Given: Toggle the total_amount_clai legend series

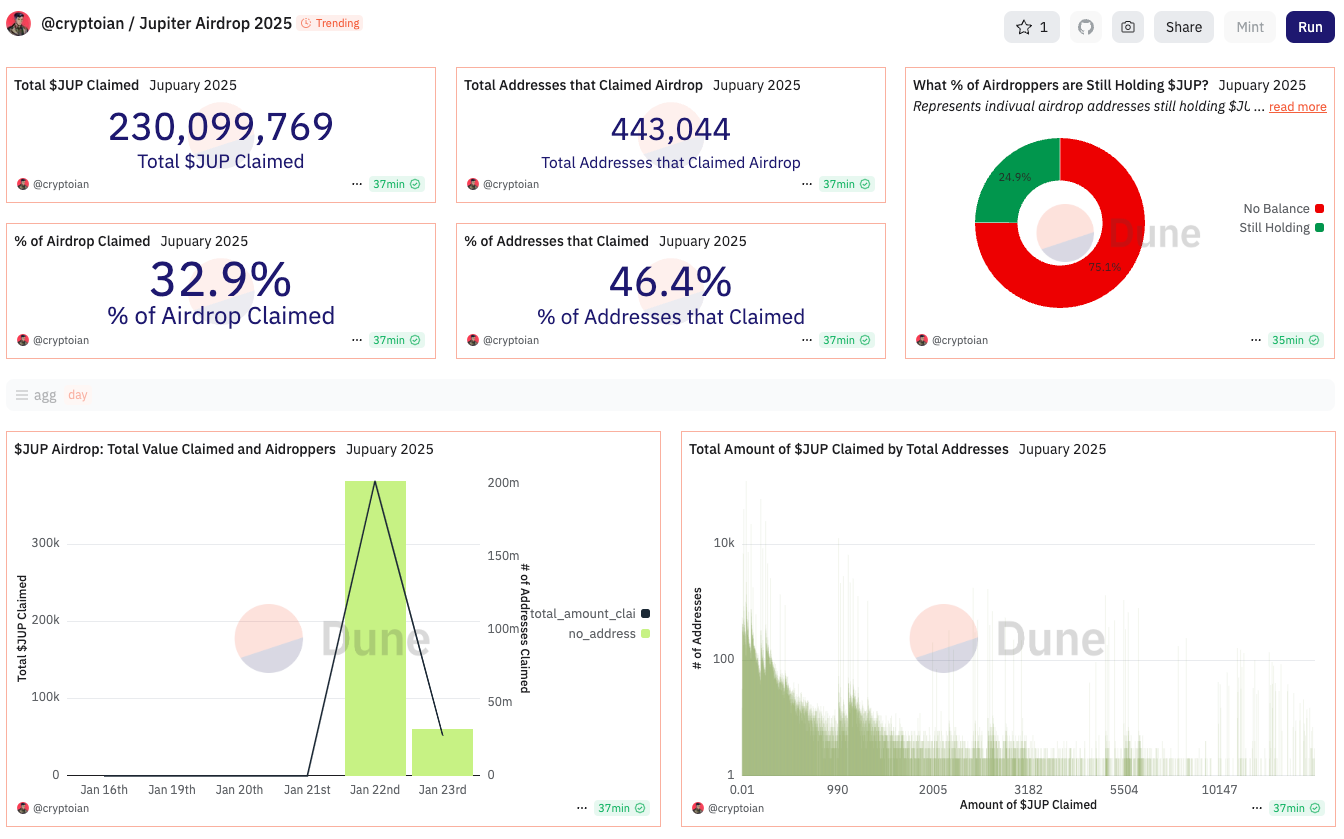Looking at the screenshot, I should point(590,614).
